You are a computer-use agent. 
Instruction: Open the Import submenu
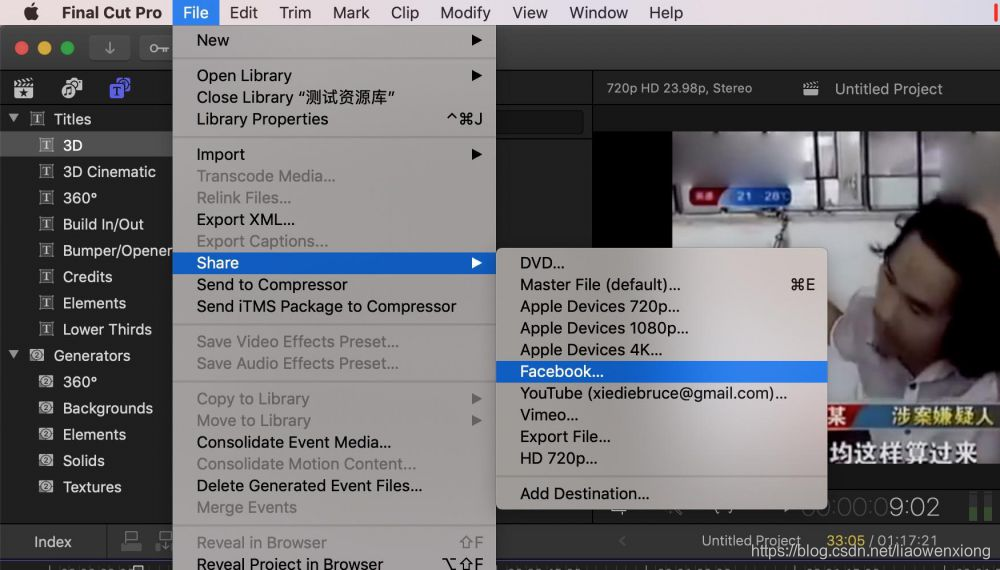(x=334, y=154)
